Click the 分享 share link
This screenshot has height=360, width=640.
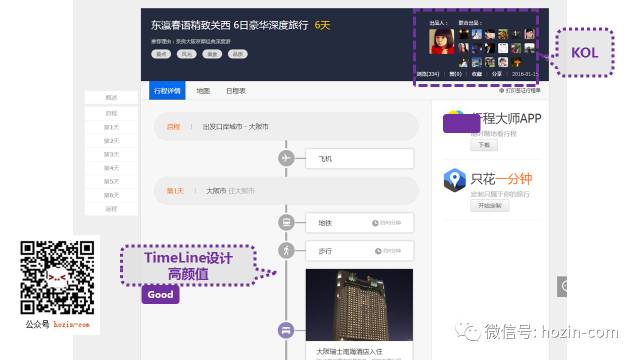[x=497, y=74]
